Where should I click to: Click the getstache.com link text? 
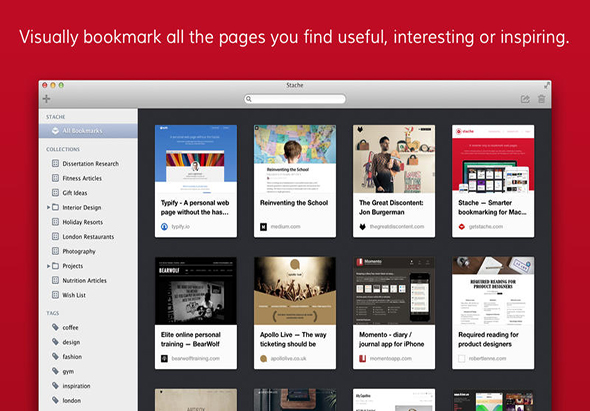[486, 227]
